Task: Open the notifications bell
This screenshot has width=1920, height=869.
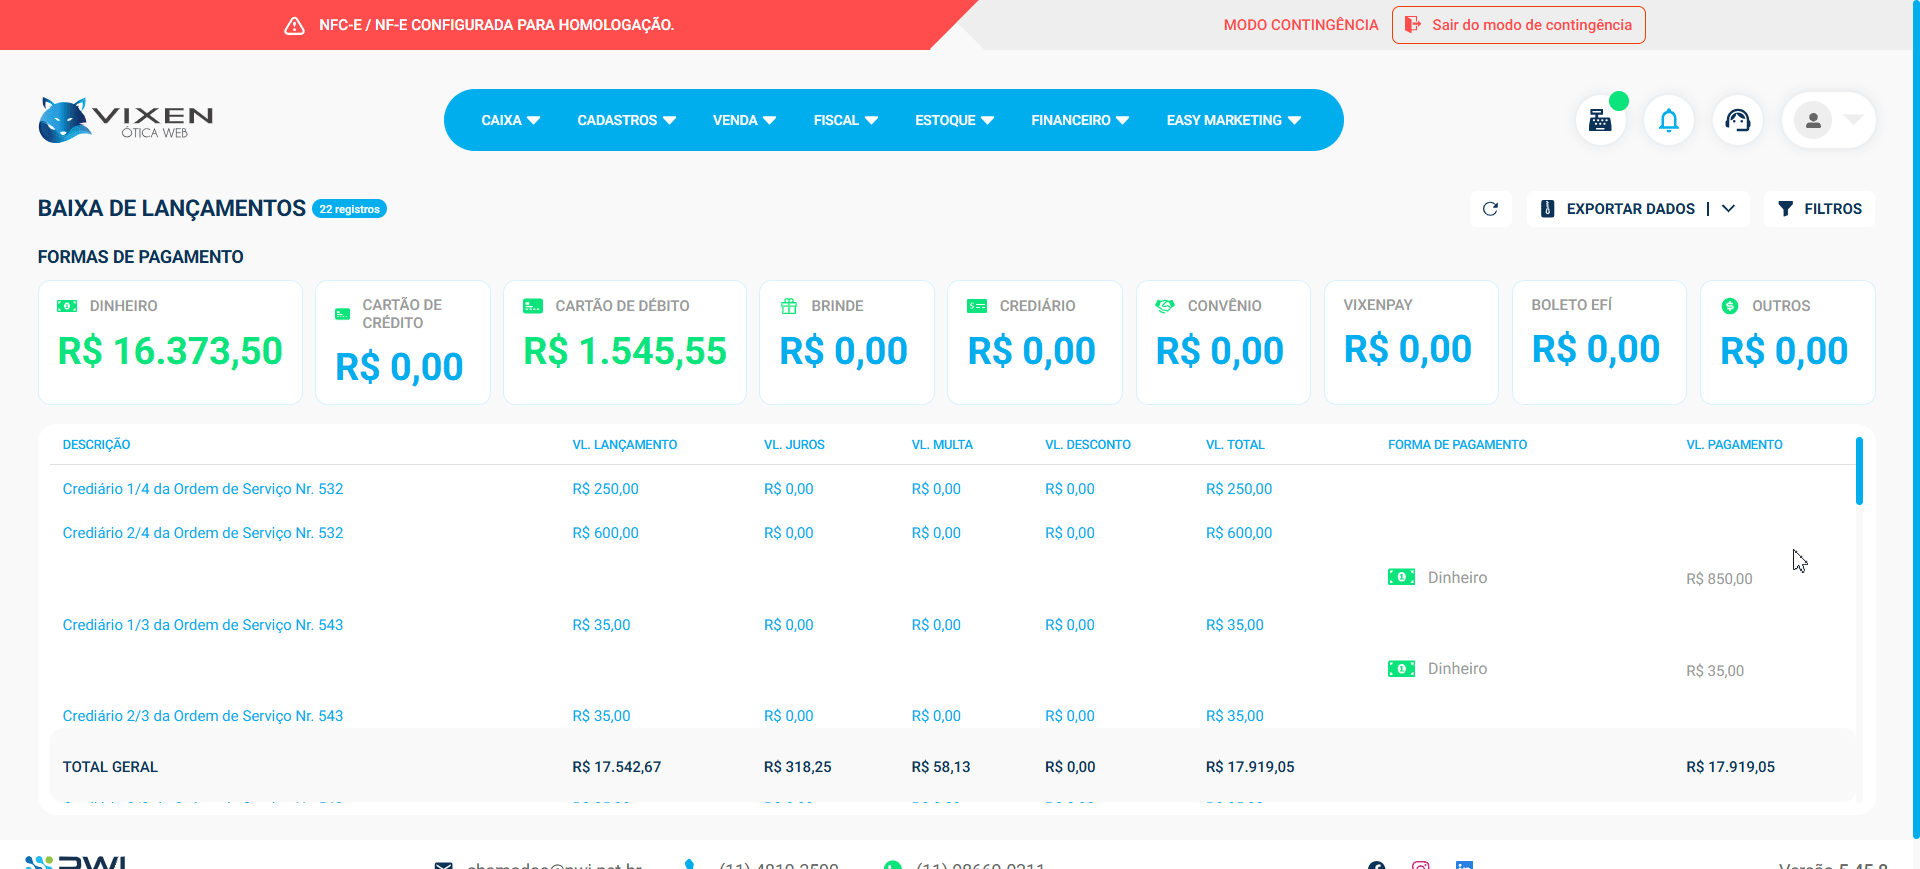Action: (x=1669, y=121)
